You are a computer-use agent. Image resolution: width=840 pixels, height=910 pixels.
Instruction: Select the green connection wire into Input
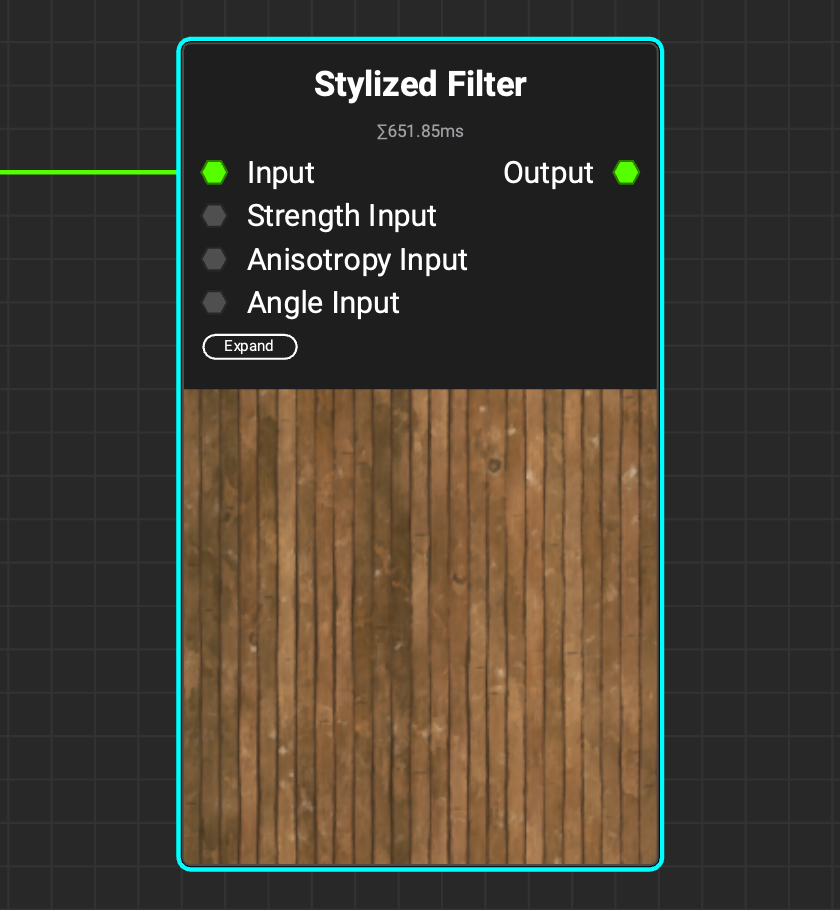click(88, 172)
